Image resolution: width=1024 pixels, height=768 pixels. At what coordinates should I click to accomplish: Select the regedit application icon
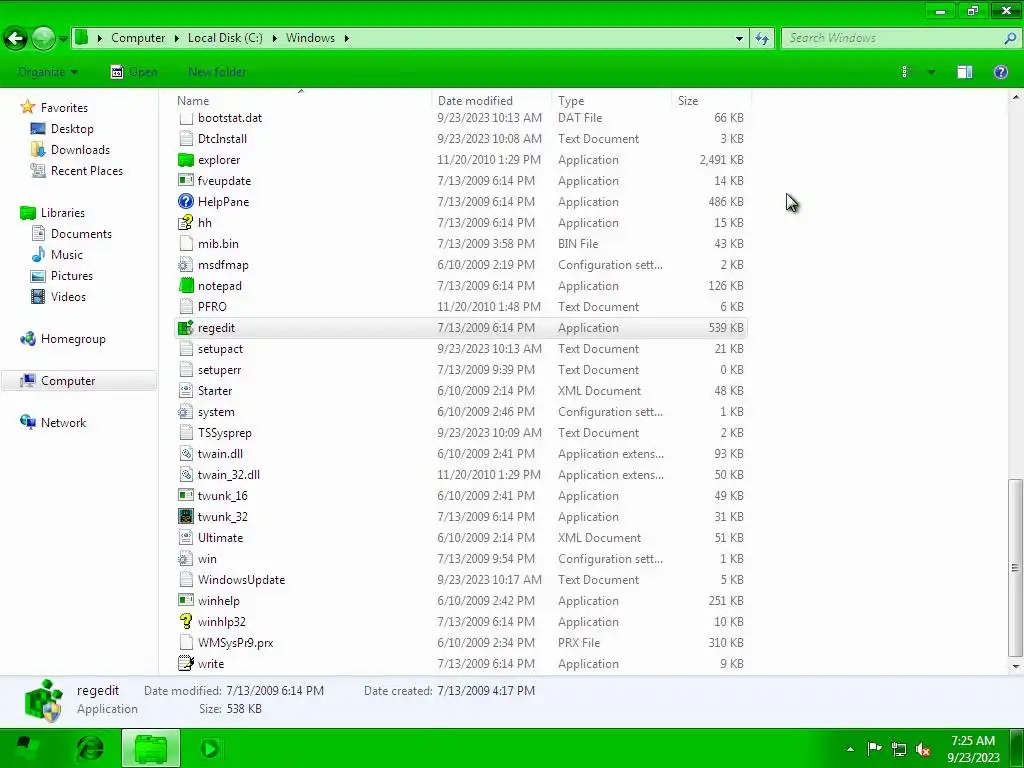click(186, 328)
